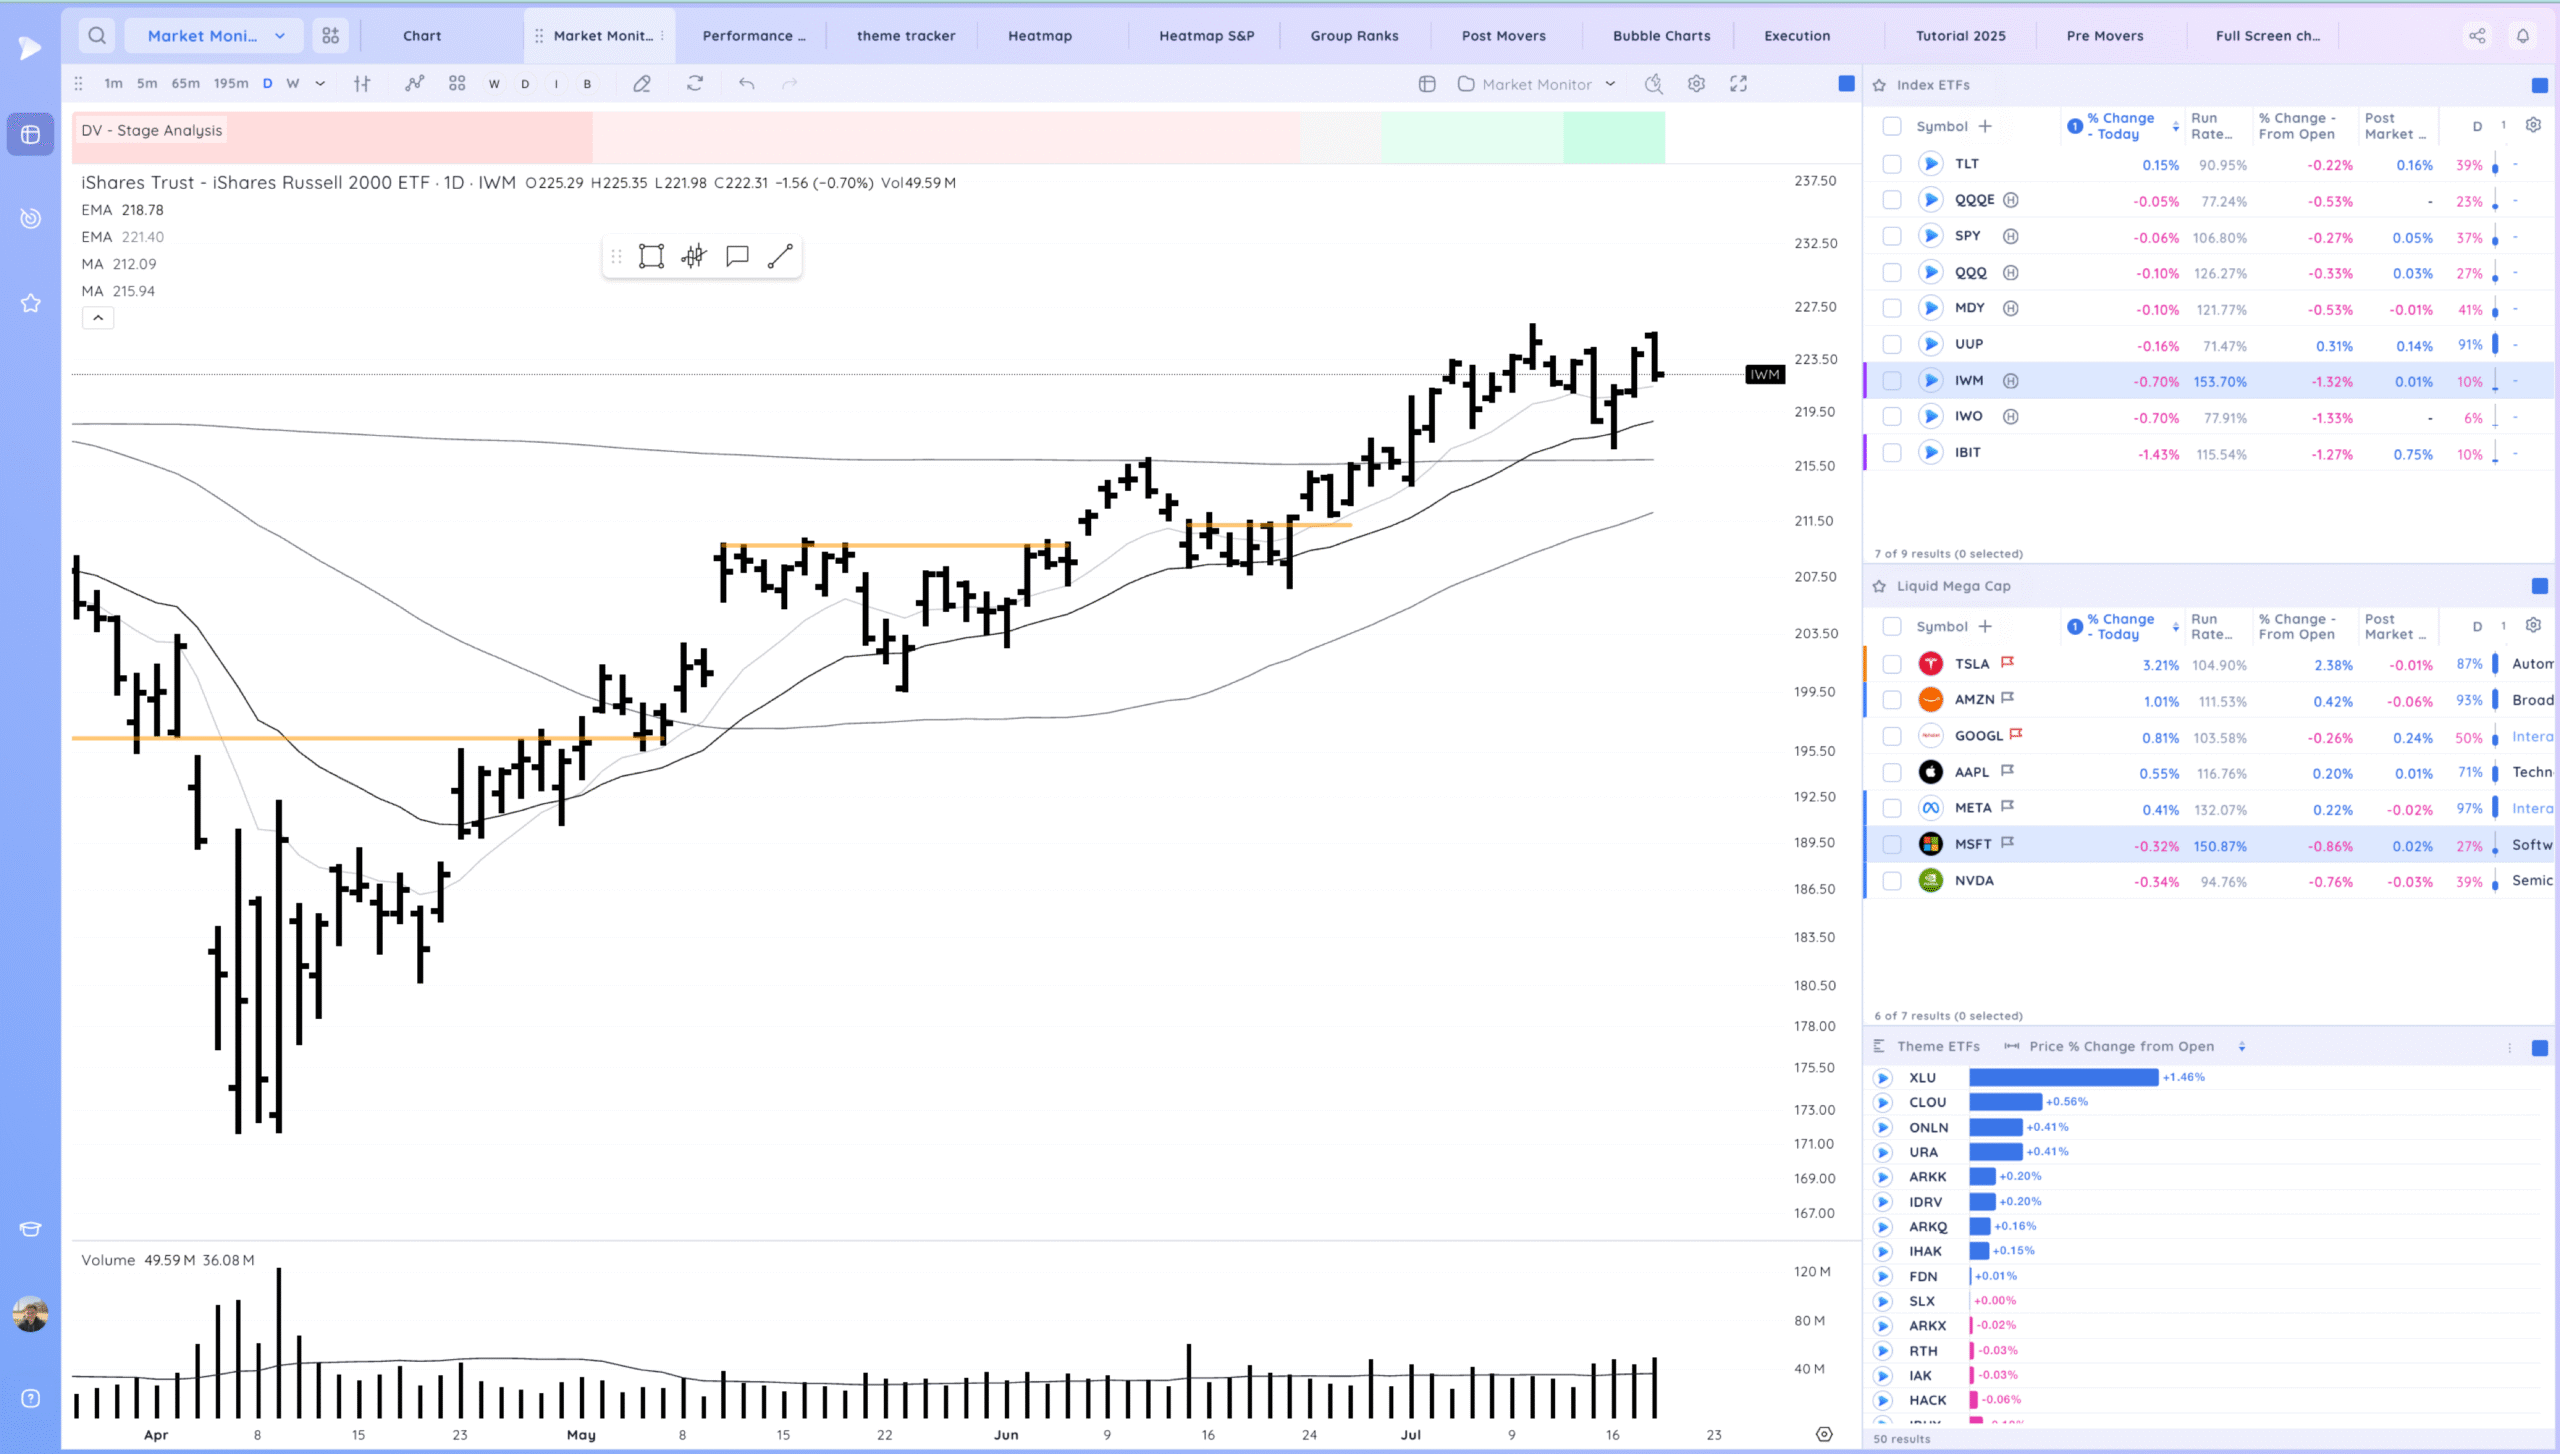Image resolution: width=2560 pixels, height=1454 pixels.
Task: Open chart settings gear icon
Action: click(x=1696, y=84)
